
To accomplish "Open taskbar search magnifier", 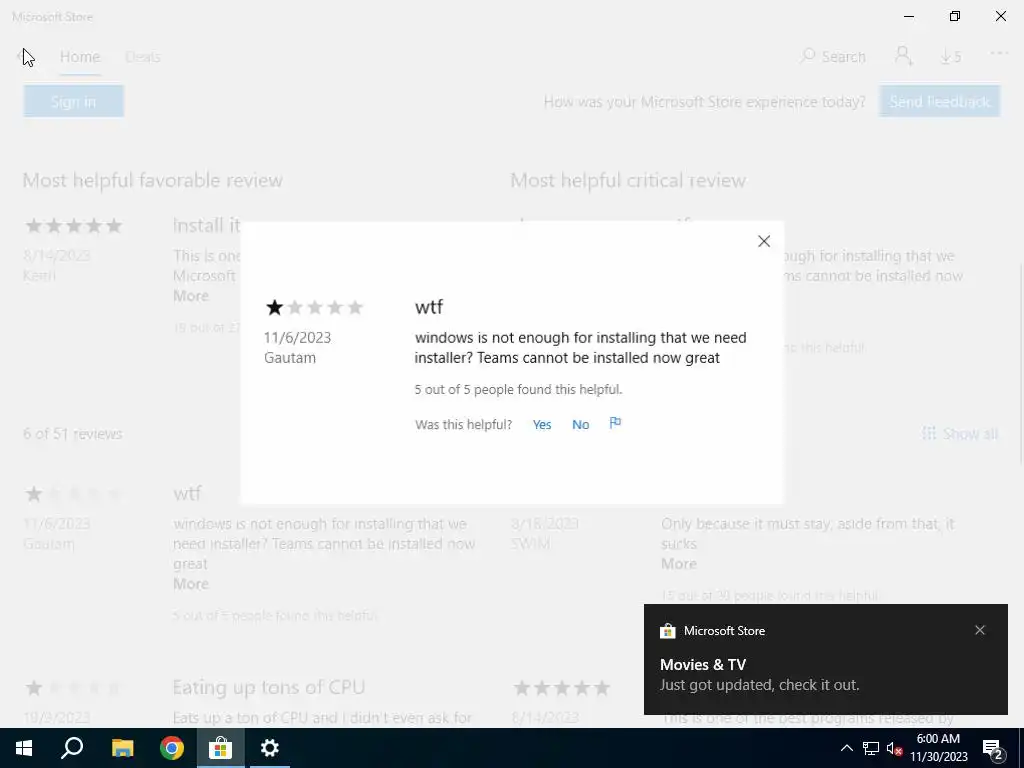I will pyautogui.click(x=72, y=748).
